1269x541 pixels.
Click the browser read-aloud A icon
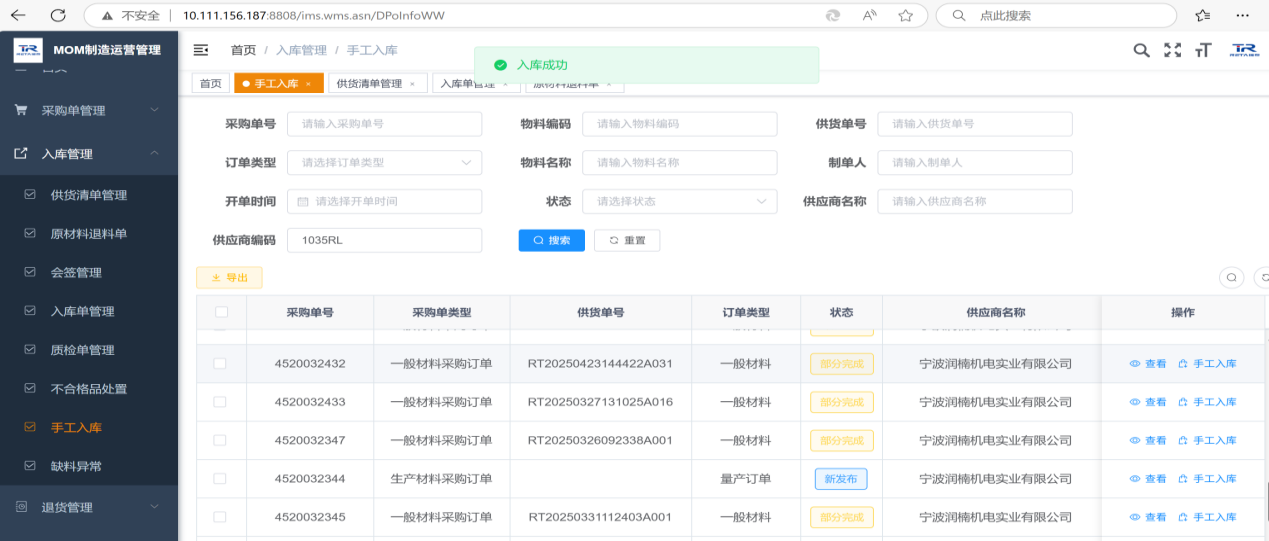[869, 15]
